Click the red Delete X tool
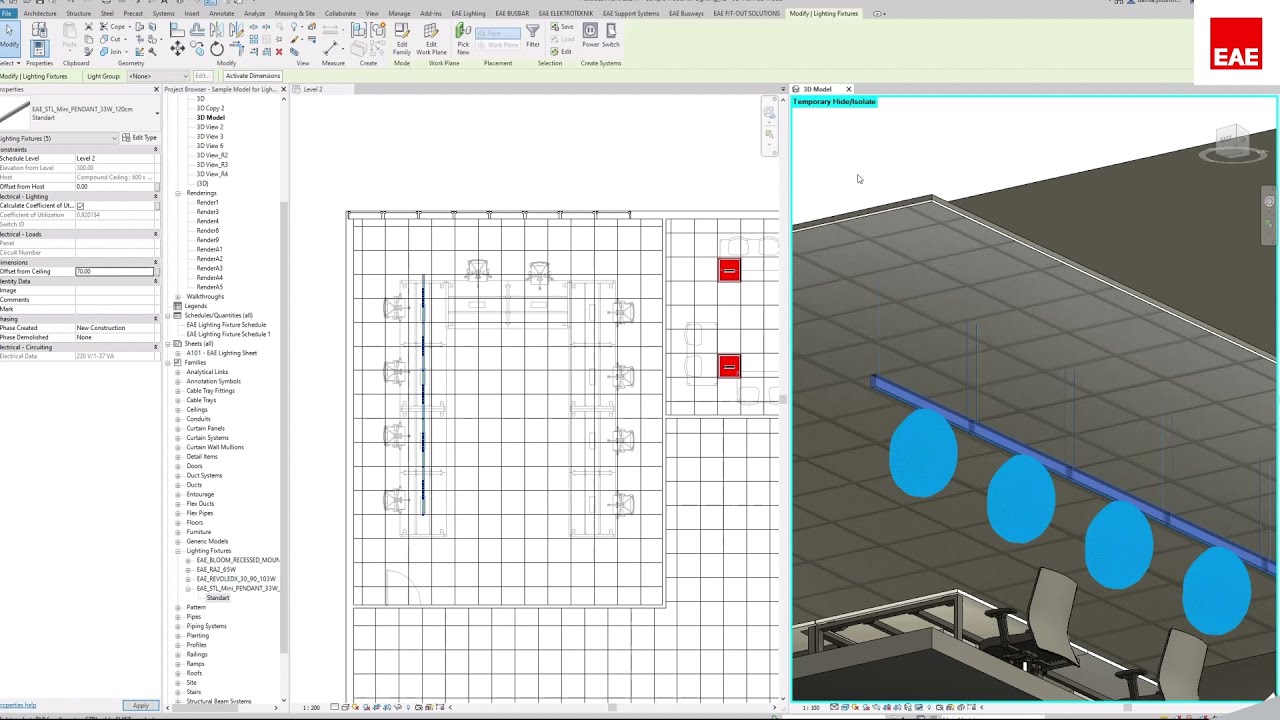 (278, 52)
